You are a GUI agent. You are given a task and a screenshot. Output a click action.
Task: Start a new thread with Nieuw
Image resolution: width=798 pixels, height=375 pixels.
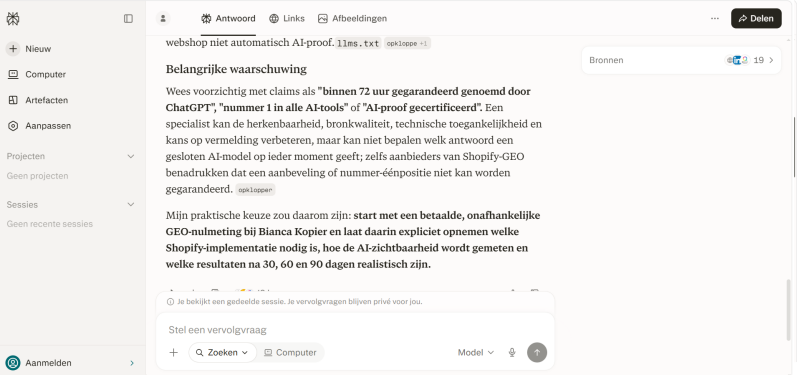coord(29,49)
